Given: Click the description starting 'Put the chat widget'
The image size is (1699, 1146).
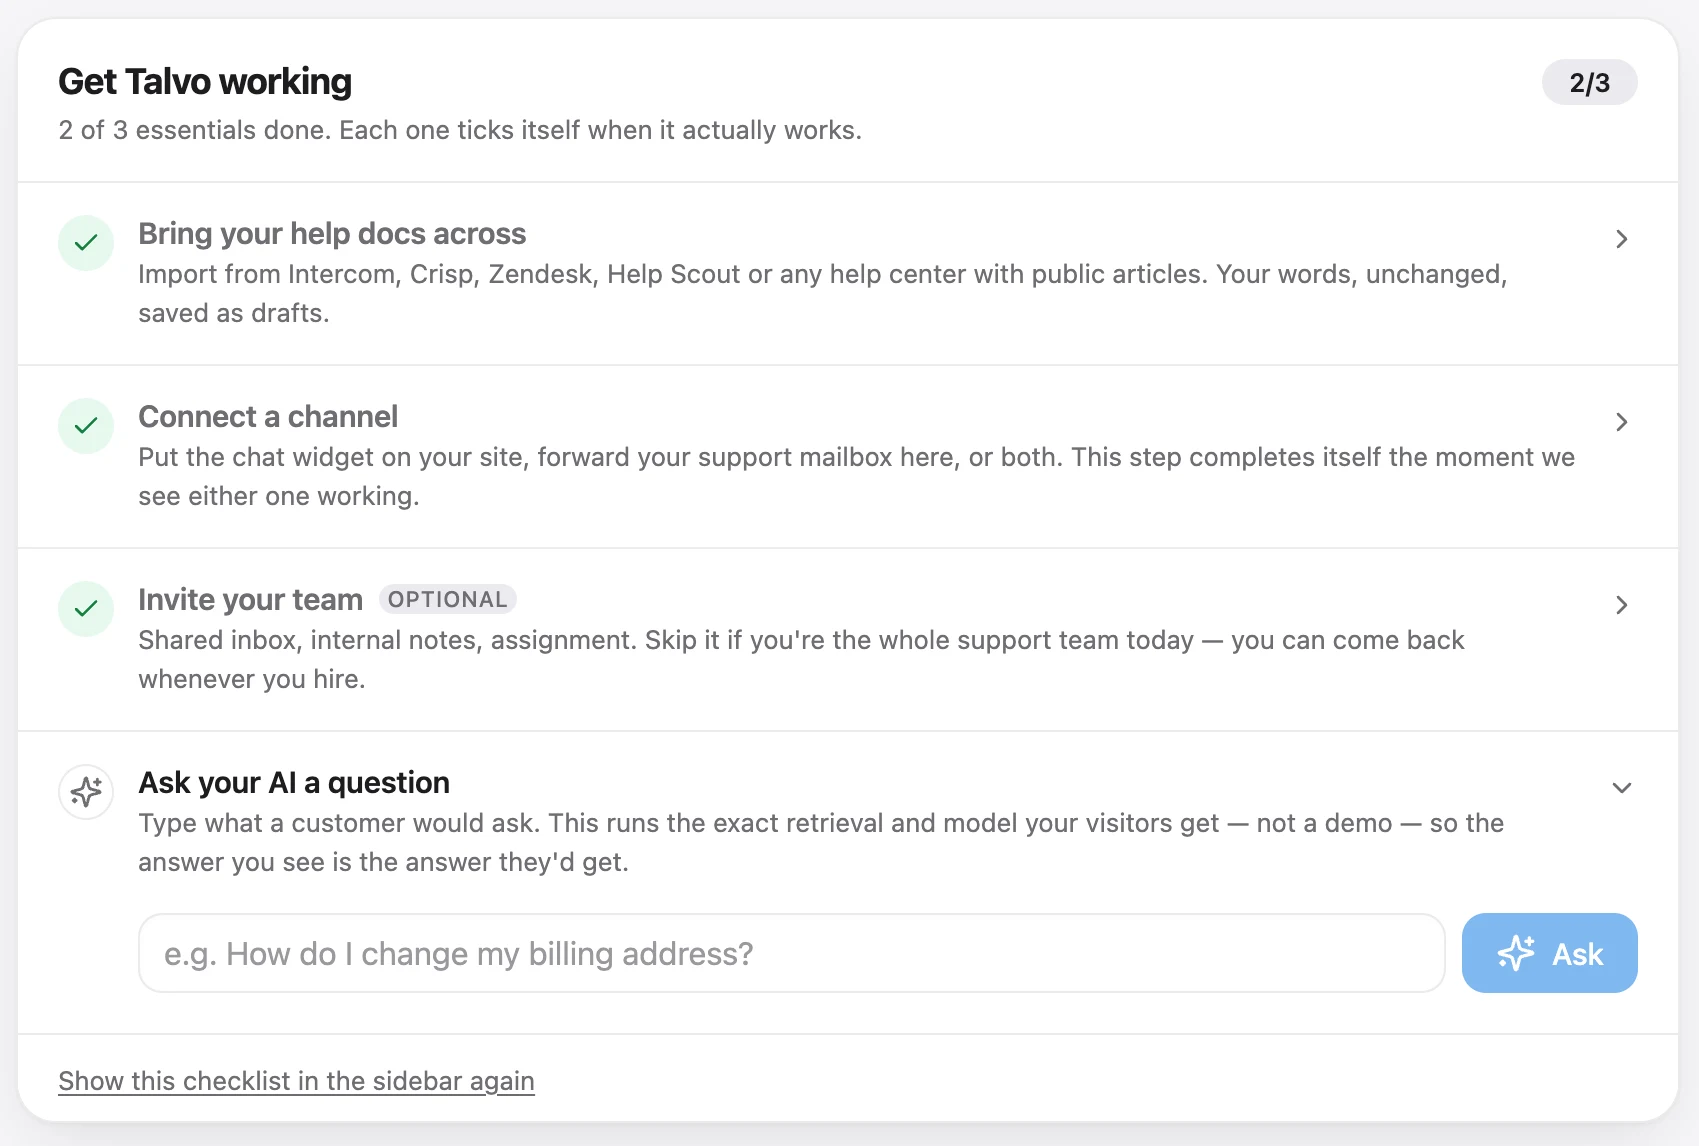Looking at the screenshot, I should point(857,476).
